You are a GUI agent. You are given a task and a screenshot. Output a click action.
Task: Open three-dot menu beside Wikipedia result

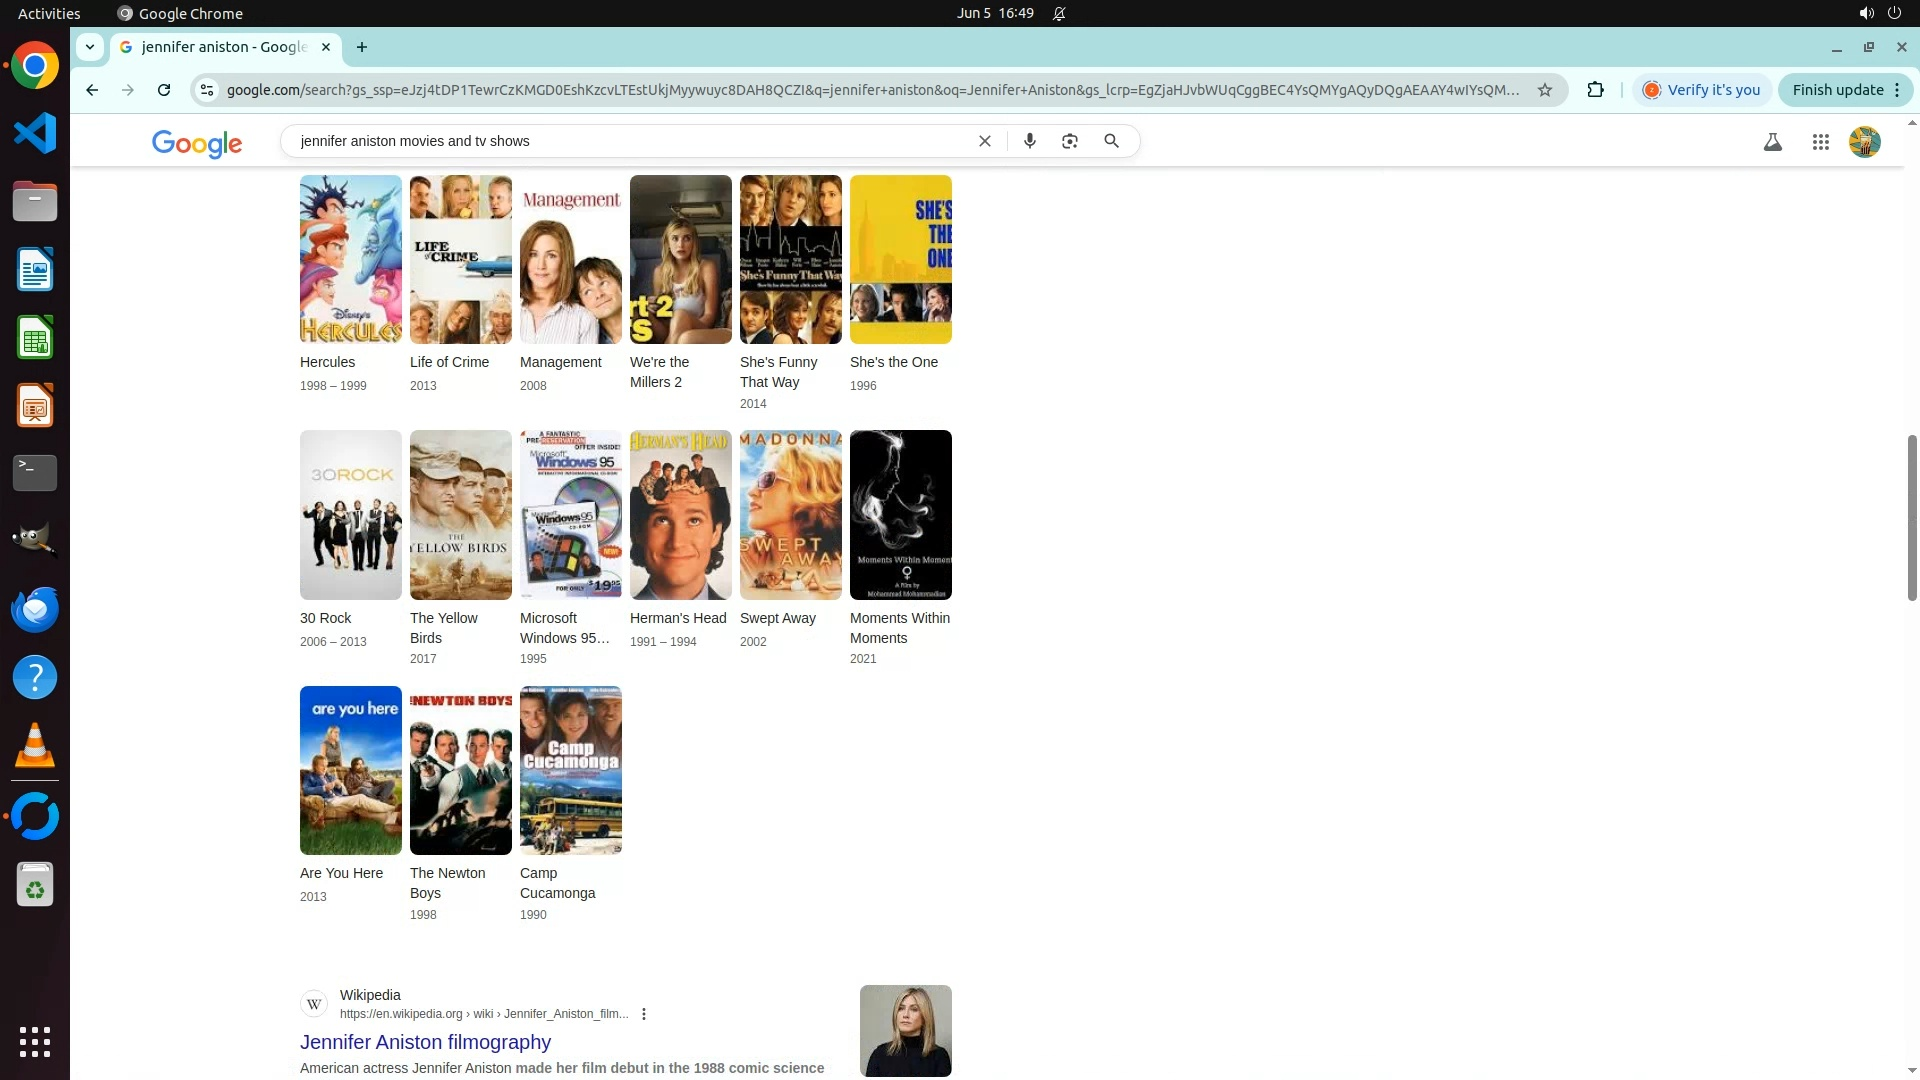point(644,1014)
